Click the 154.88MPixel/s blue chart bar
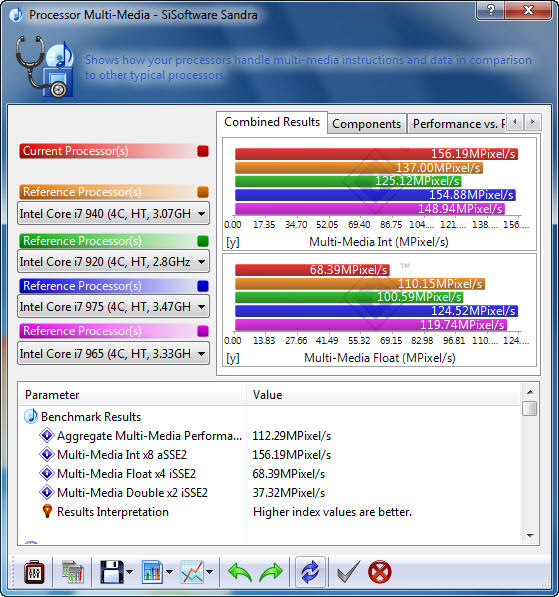 375,195
